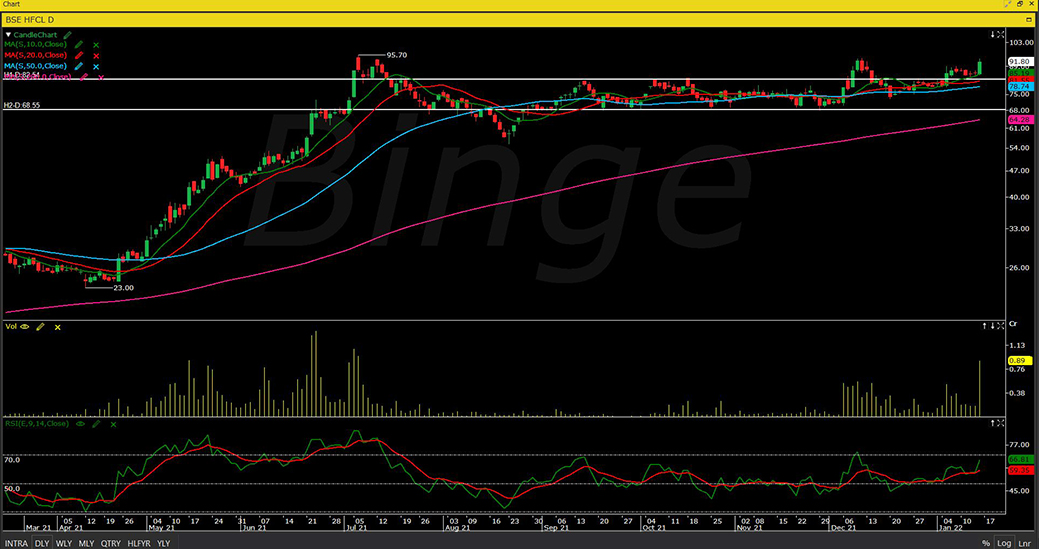The width and height of the screenshot is (1039, 549).
Task: Click the 23.00 low price annotation
Action: pyautogui.click(x=124, y=287)
